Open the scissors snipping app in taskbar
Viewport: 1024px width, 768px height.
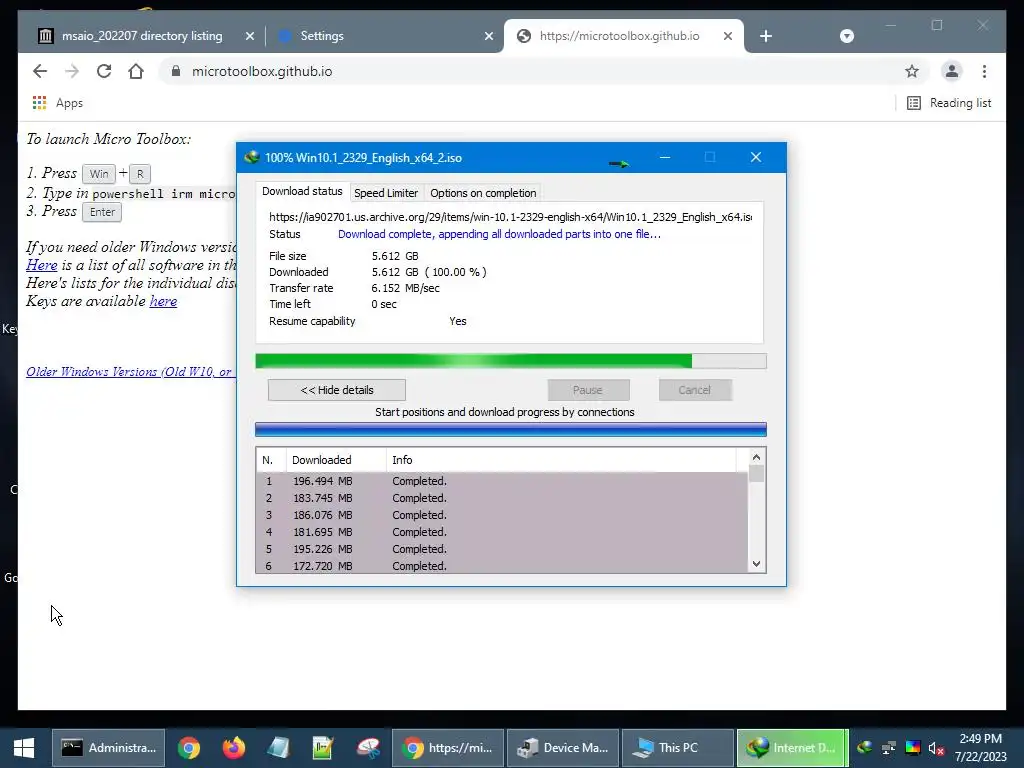[368, 748]
